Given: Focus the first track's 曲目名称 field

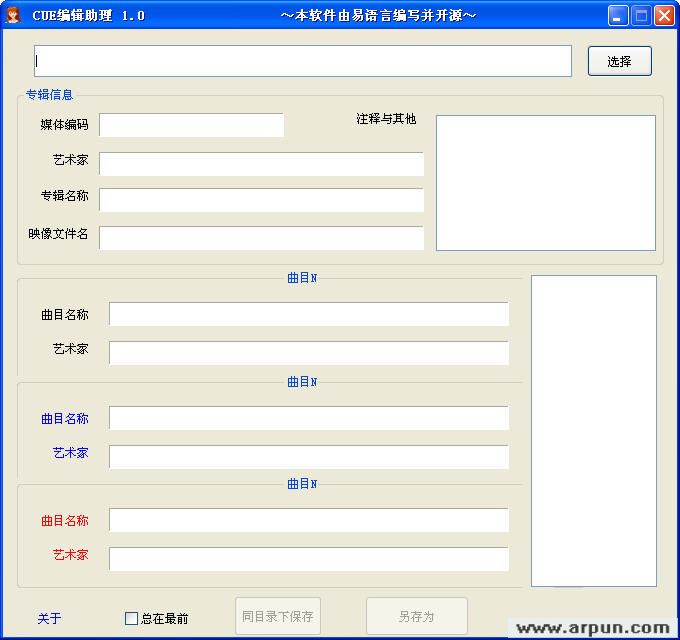Looking at the screenshot, I should [308, 314].
